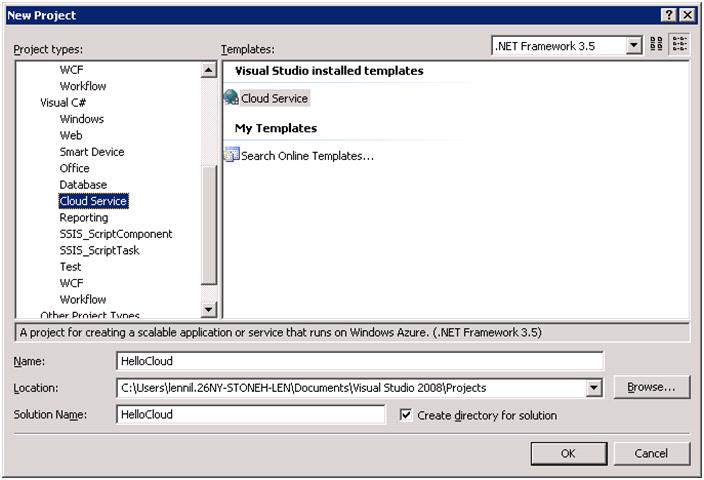Click the Cancel button
The image size is (704, 480).
point(651,454)
